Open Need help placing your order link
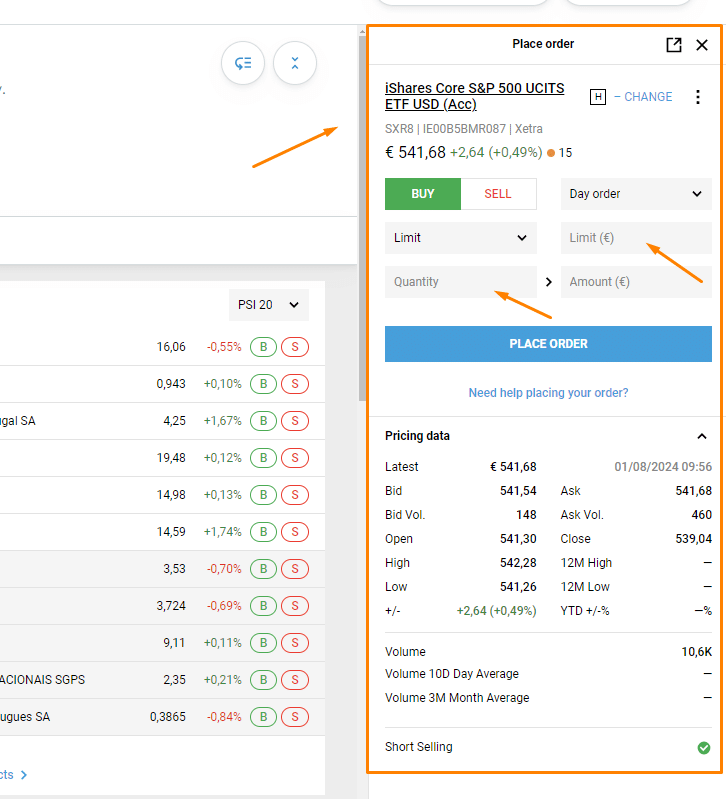 pos(548,393)
